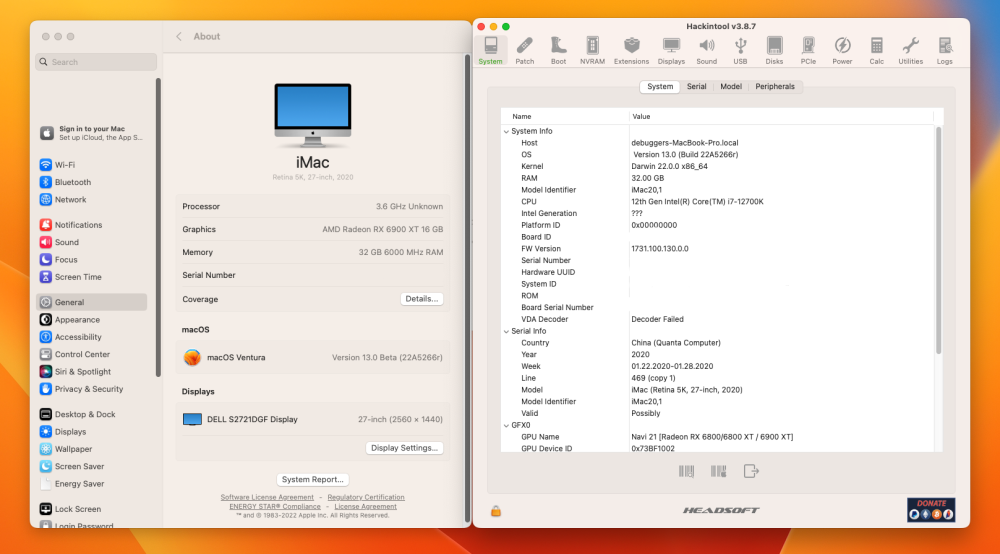Click the Donate badge in Hackintool
Image resolution: width=1000 pixels, height=554 pixels.
(931, 509)
